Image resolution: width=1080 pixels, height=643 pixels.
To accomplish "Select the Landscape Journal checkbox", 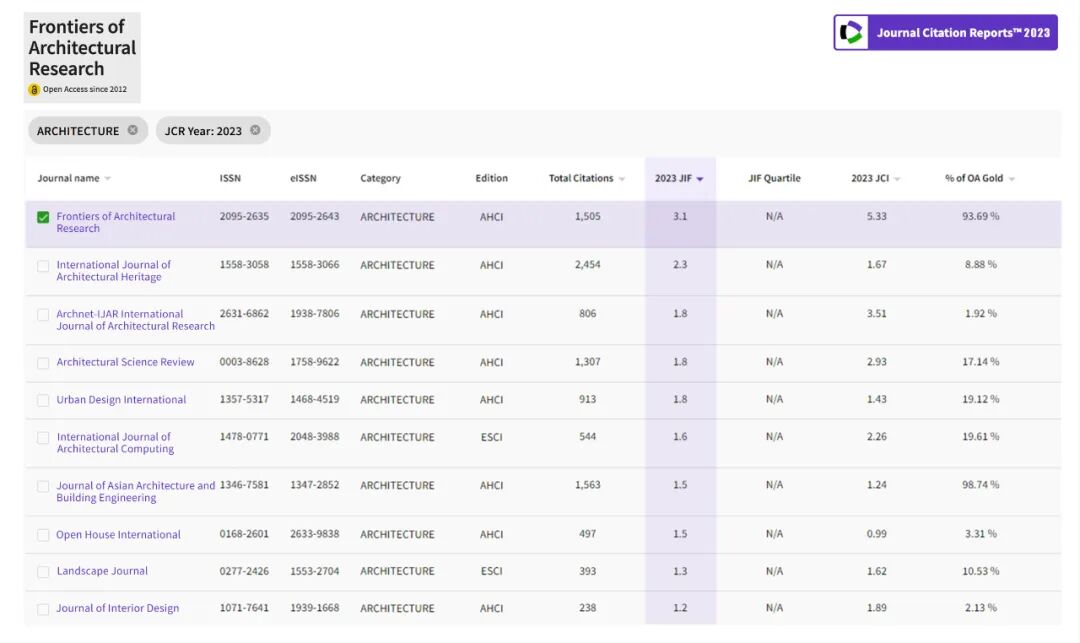I will (43, 572).
